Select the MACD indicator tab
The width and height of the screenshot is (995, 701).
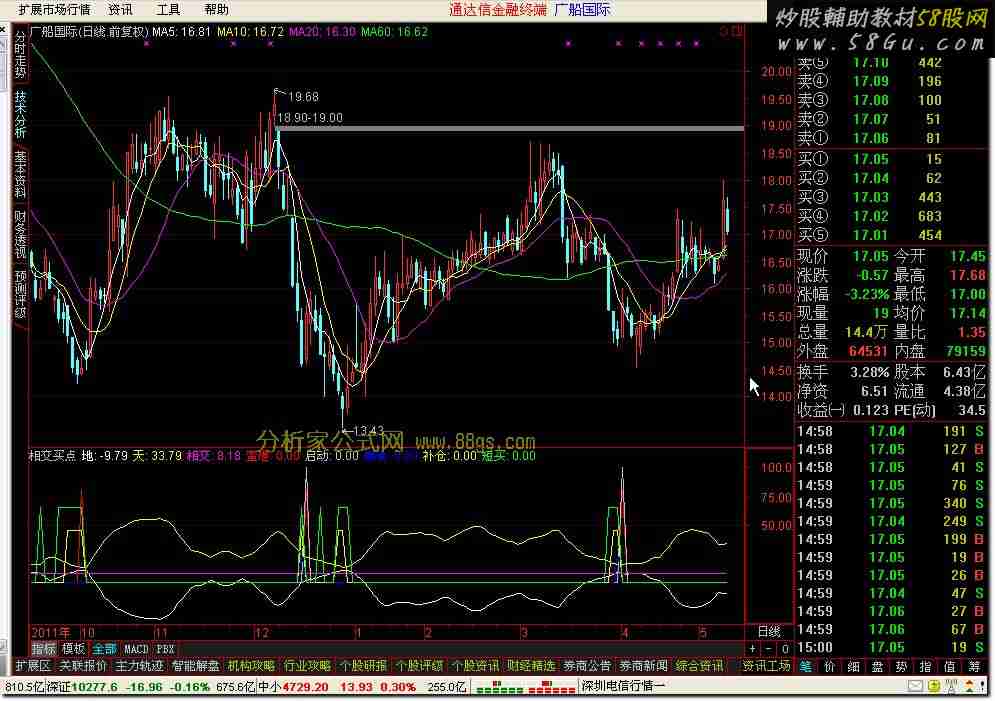pyautogui.click(x=136, y=649)
